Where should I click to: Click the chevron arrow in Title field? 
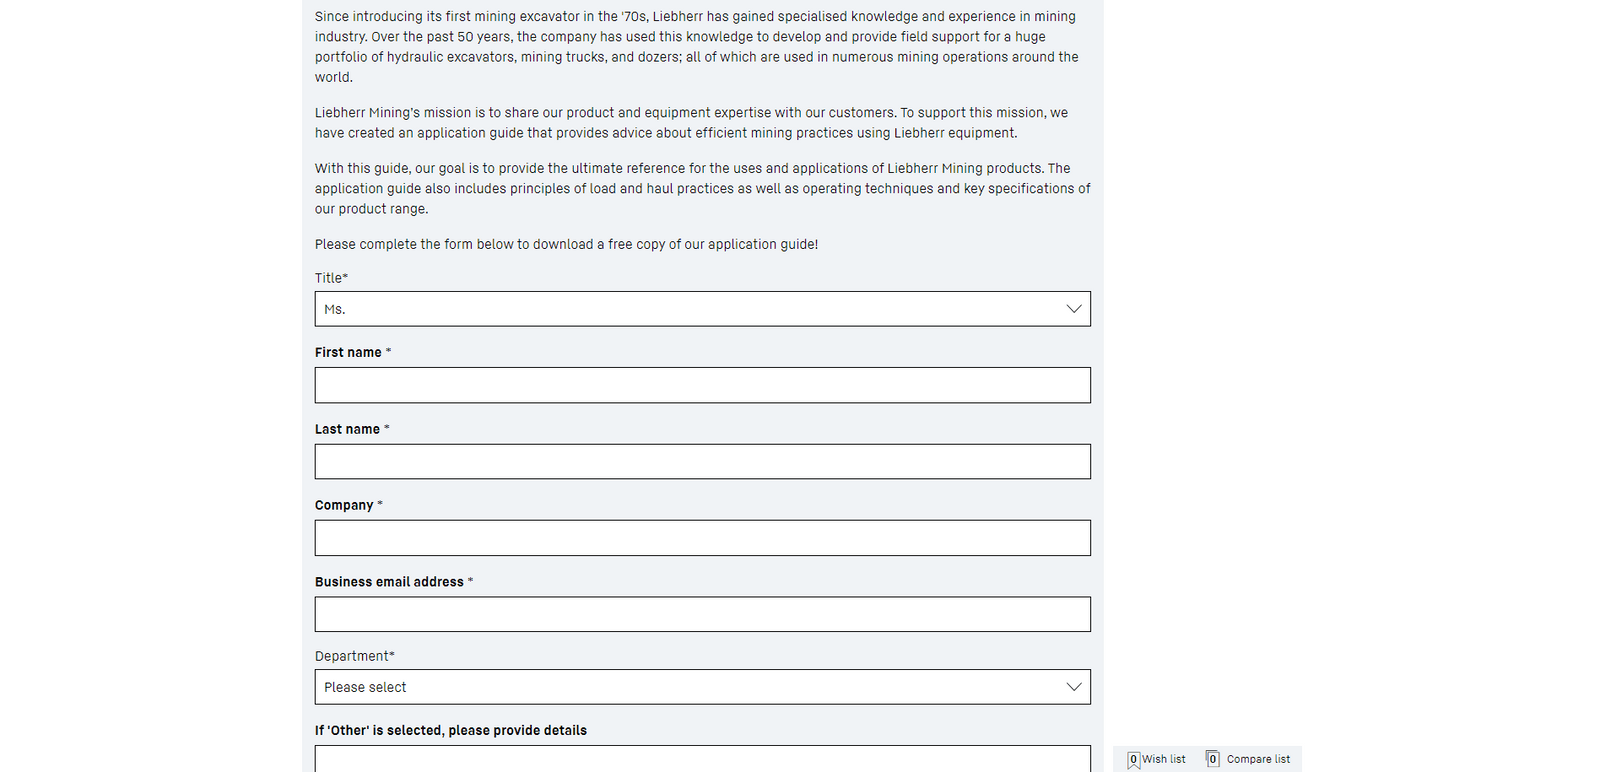click(1073, 309)
